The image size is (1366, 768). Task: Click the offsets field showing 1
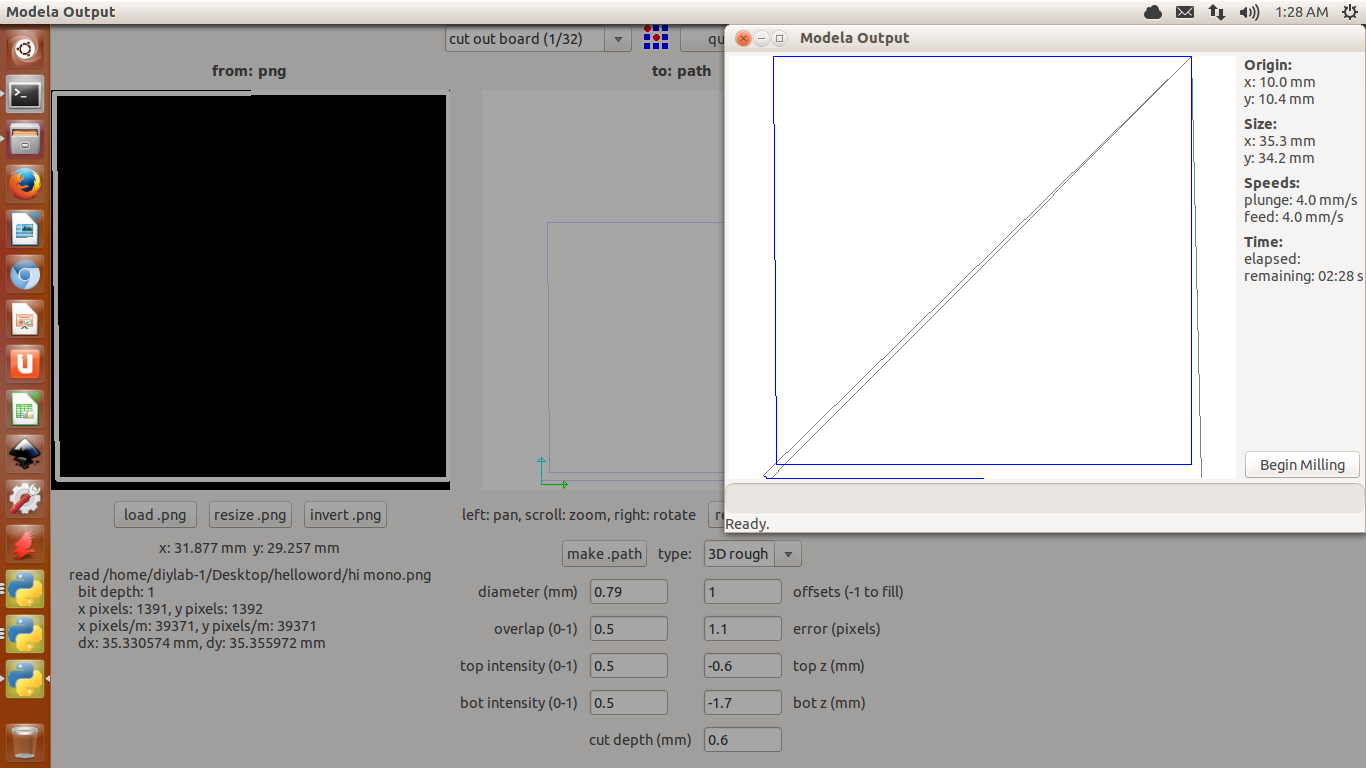coord(743,591)
